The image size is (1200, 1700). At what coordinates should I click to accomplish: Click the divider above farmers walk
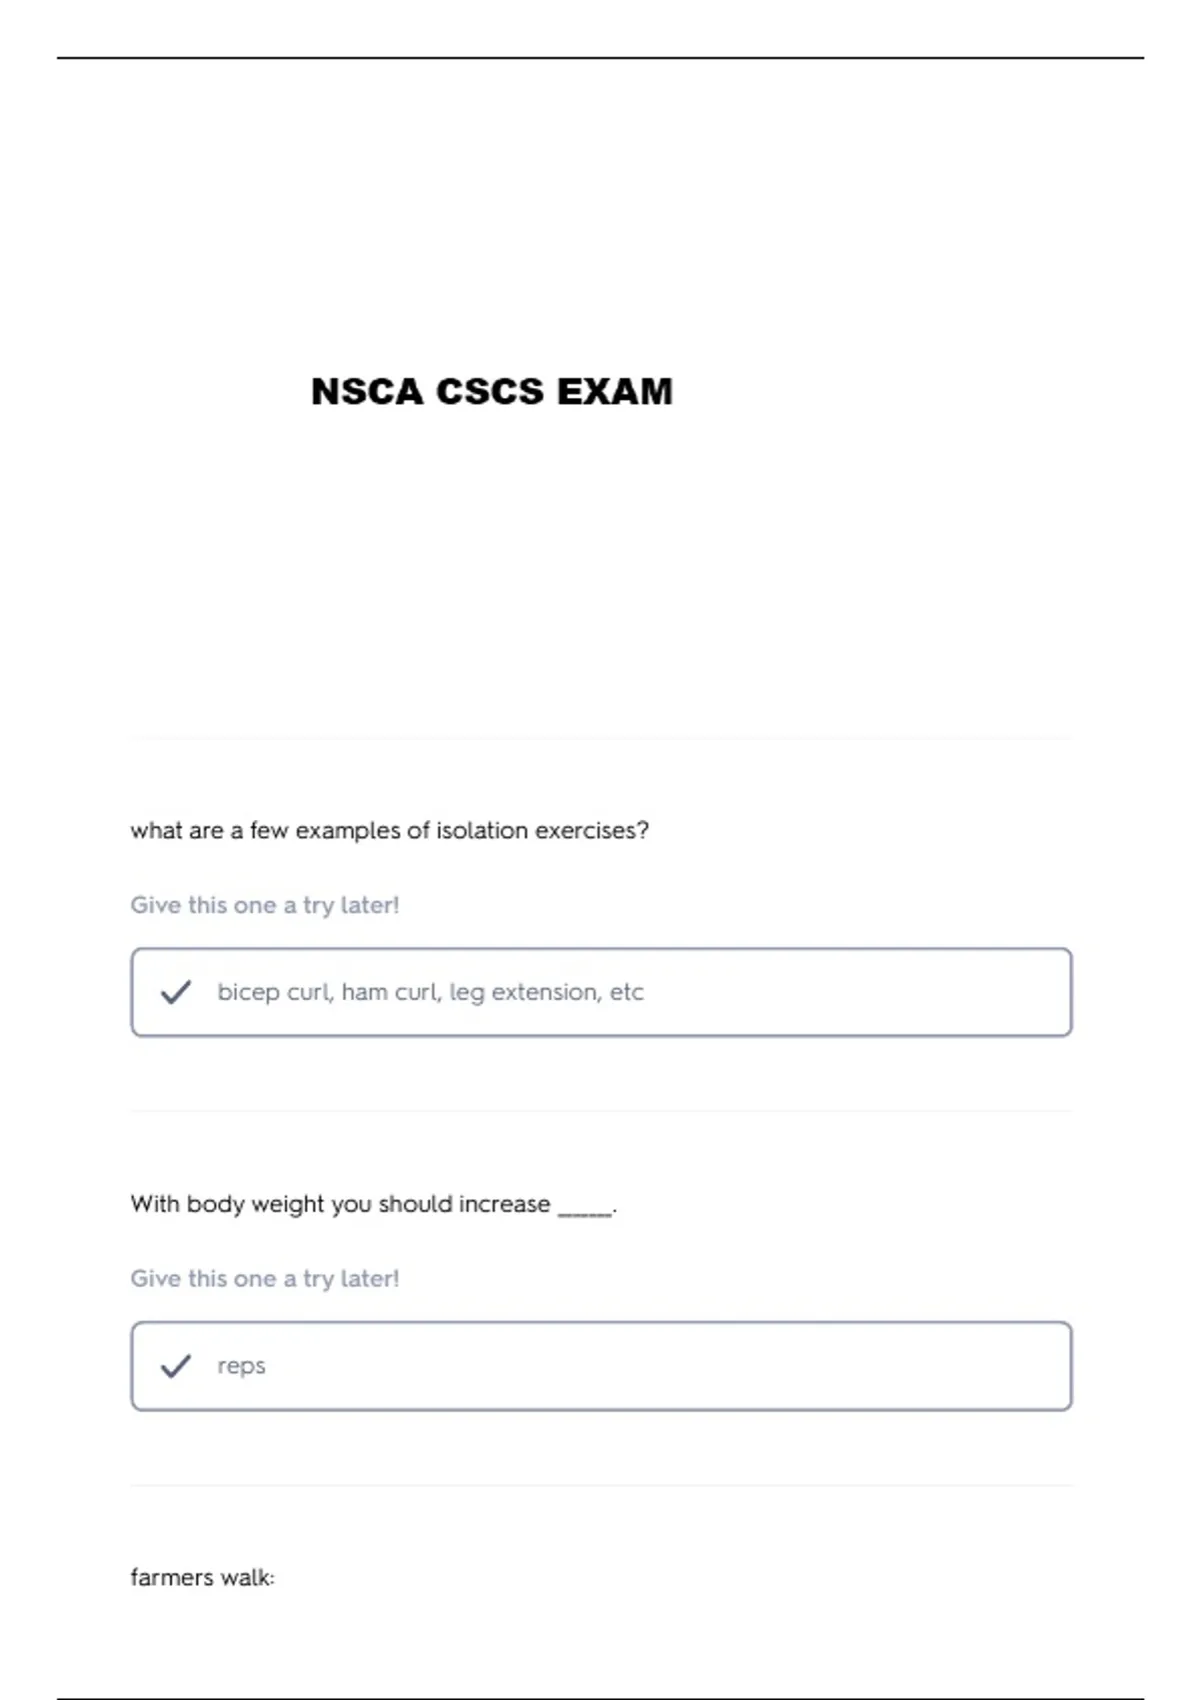(x=601, y=1485)
